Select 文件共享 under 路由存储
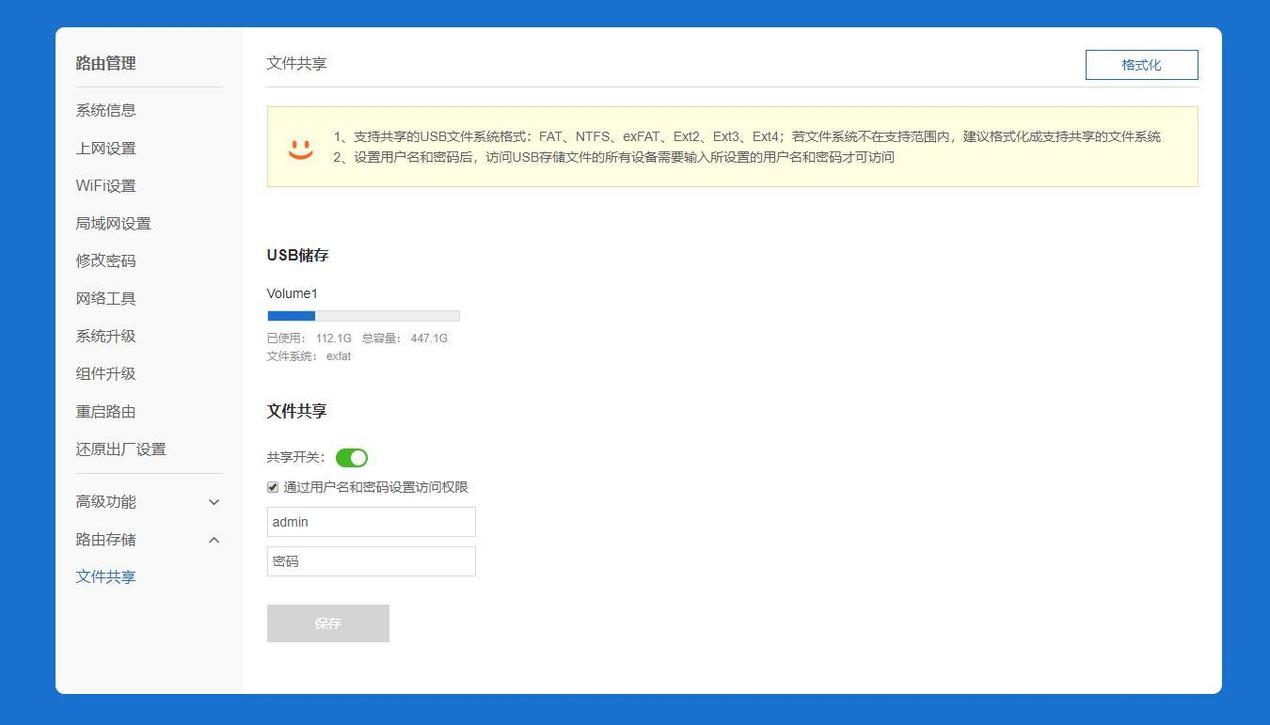 [x=105, y=576]
